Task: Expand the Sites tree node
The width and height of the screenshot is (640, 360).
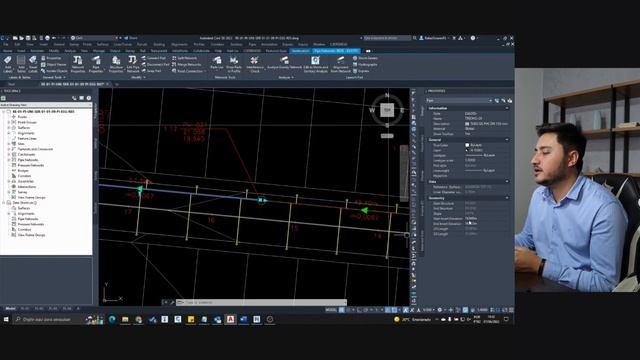Action: (x=9, y=144)
